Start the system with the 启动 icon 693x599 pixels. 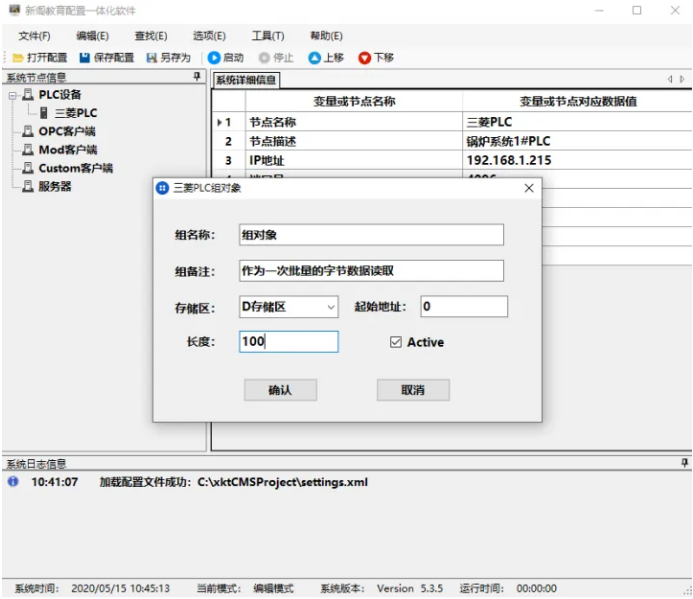[x=214, y=58]
